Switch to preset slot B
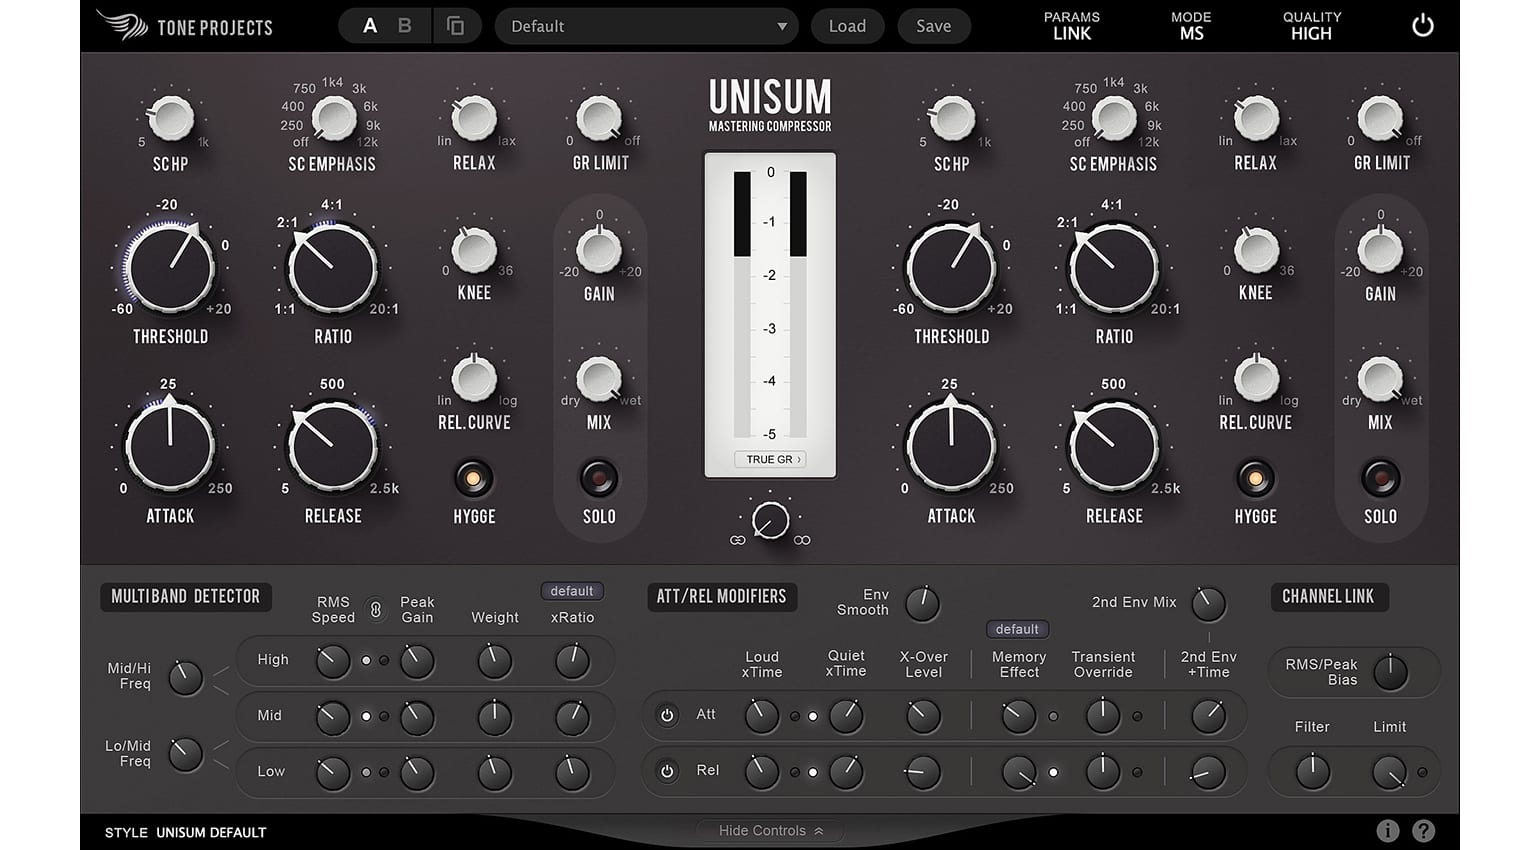The width and height of the screenshot is (1540, 850). coord(404,26)
